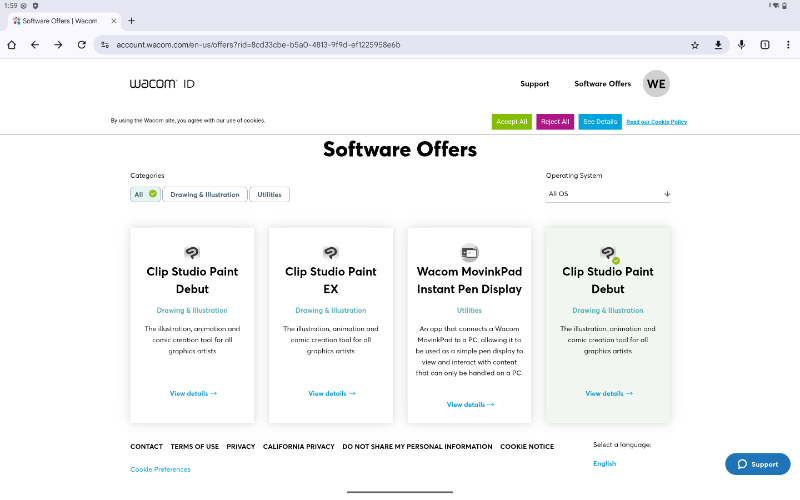
Task: Open DO NOT SHARE MY PERSONAL INFORMATION link
Action: 417,446
